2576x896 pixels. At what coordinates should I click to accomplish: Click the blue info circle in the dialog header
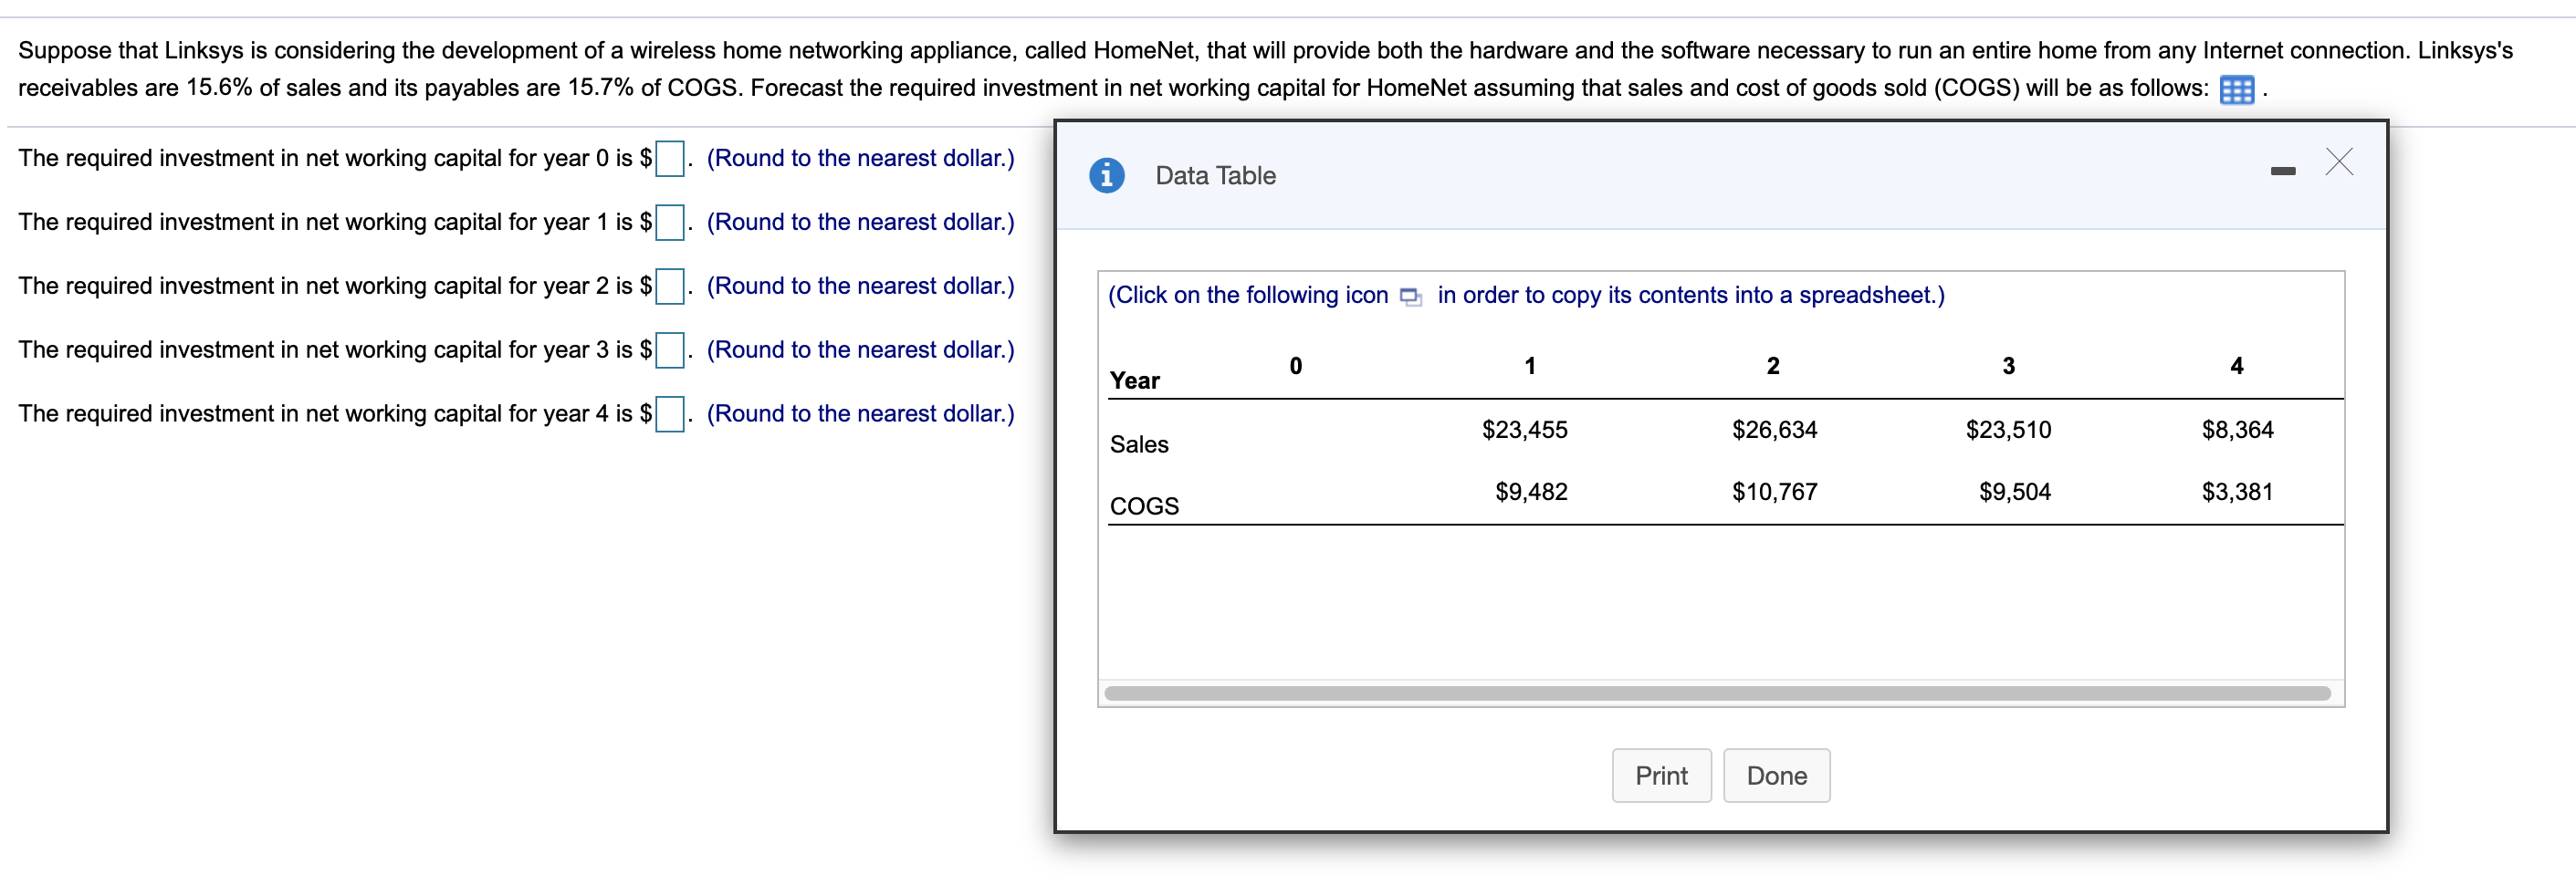pos(1107,174)
